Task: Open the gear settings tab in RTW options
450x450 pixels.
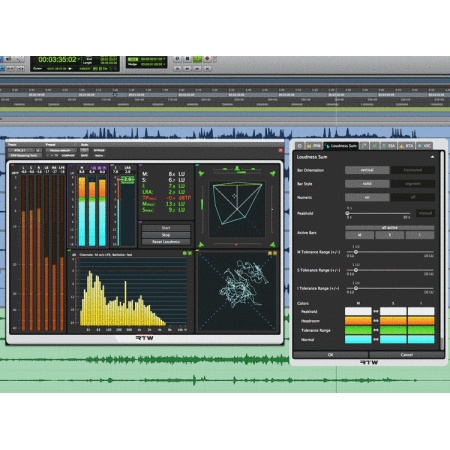Action: click(x=299, y=146)
